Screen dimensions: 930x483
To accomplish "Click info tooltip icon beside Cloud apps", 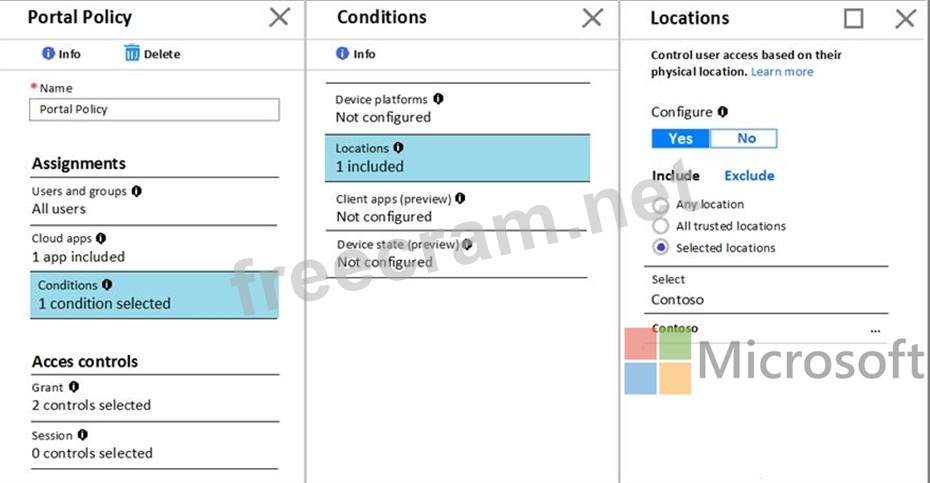I will point(100,238).
